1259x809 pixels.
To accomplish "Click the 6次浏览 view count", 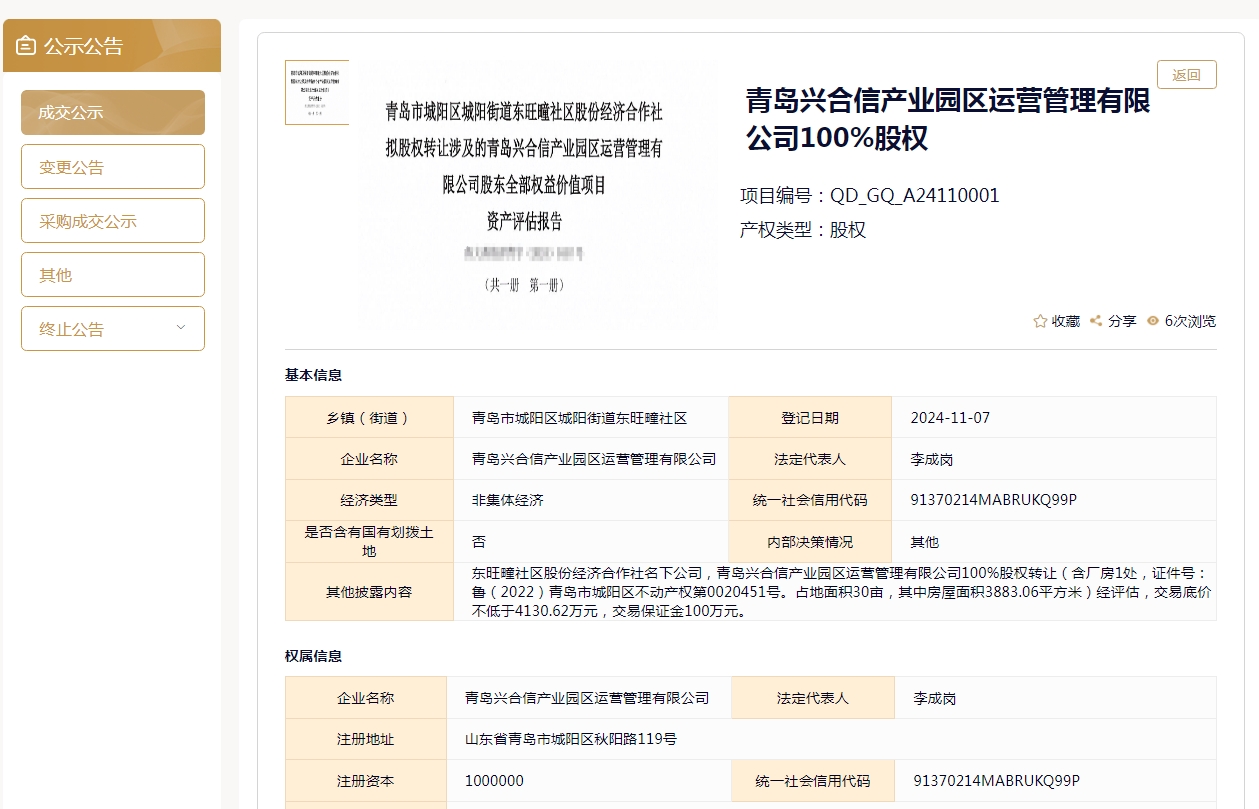I will tap(1190, 321).
